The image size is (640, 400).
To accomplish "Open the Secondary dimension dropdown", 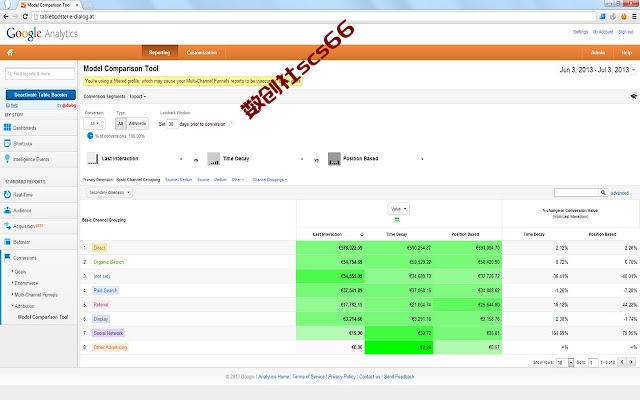I will click(109, 192).
